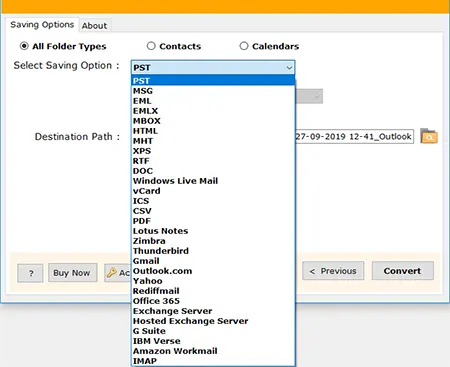450x367 pixels.
Task: Go back with the Previous button
Action: 333,271
